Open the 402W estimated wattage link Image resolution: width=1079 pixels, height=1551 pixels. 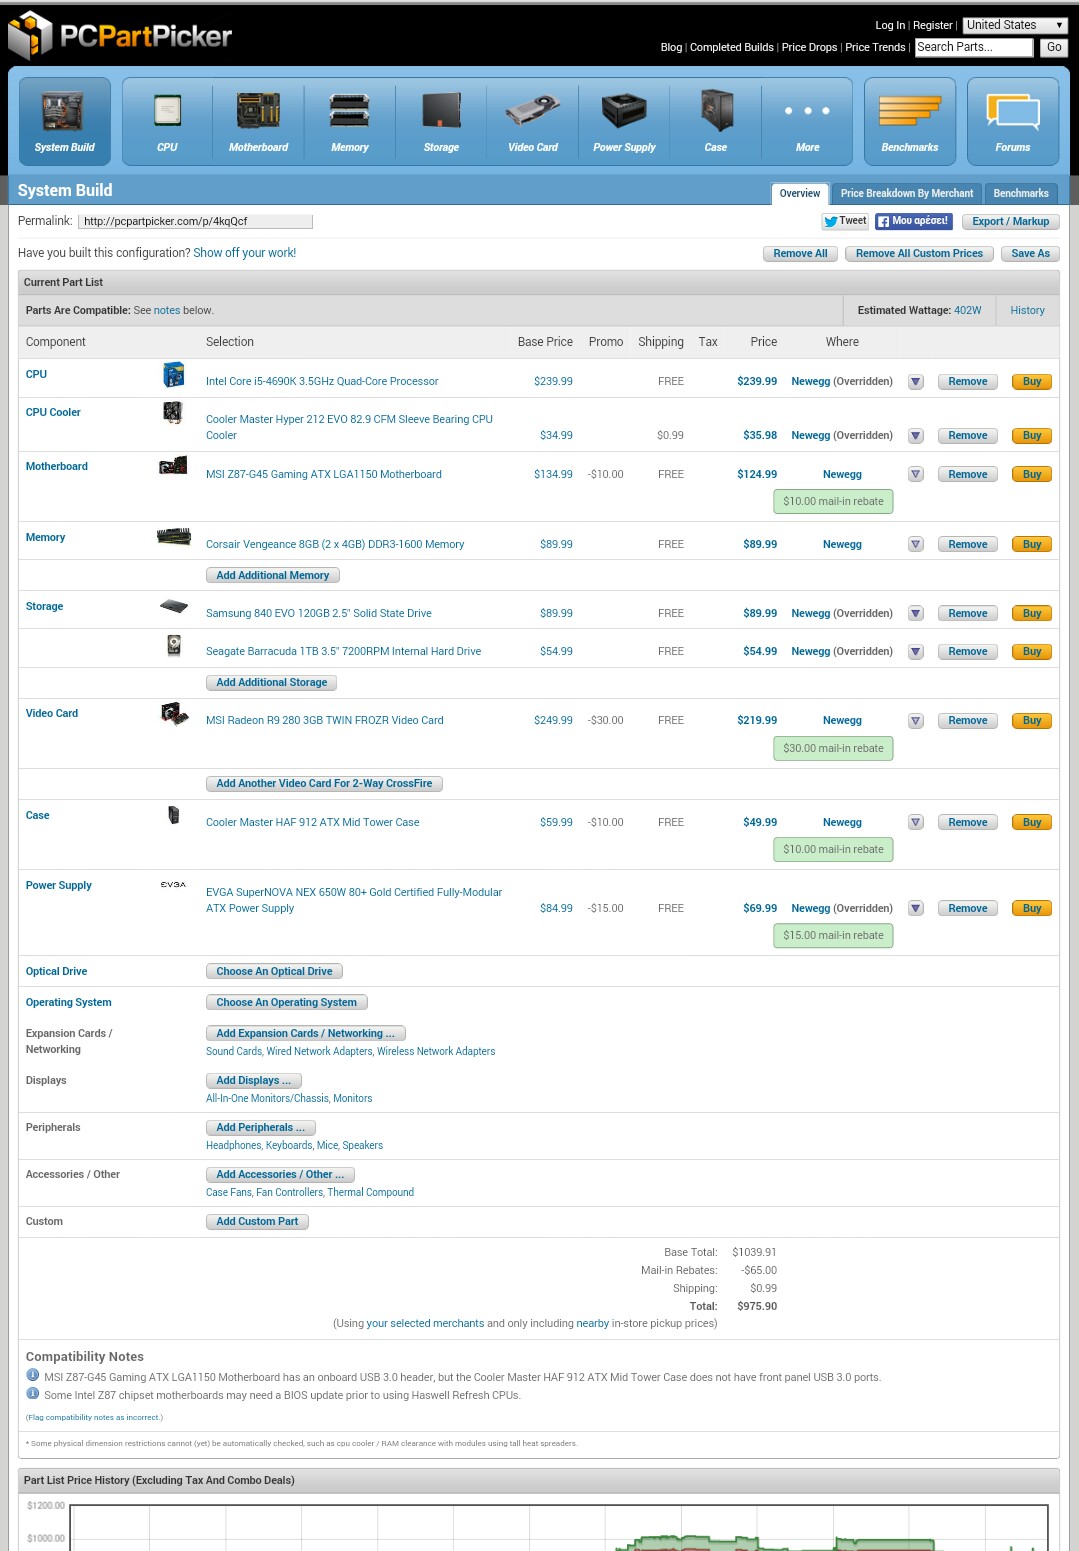point(967,311)
